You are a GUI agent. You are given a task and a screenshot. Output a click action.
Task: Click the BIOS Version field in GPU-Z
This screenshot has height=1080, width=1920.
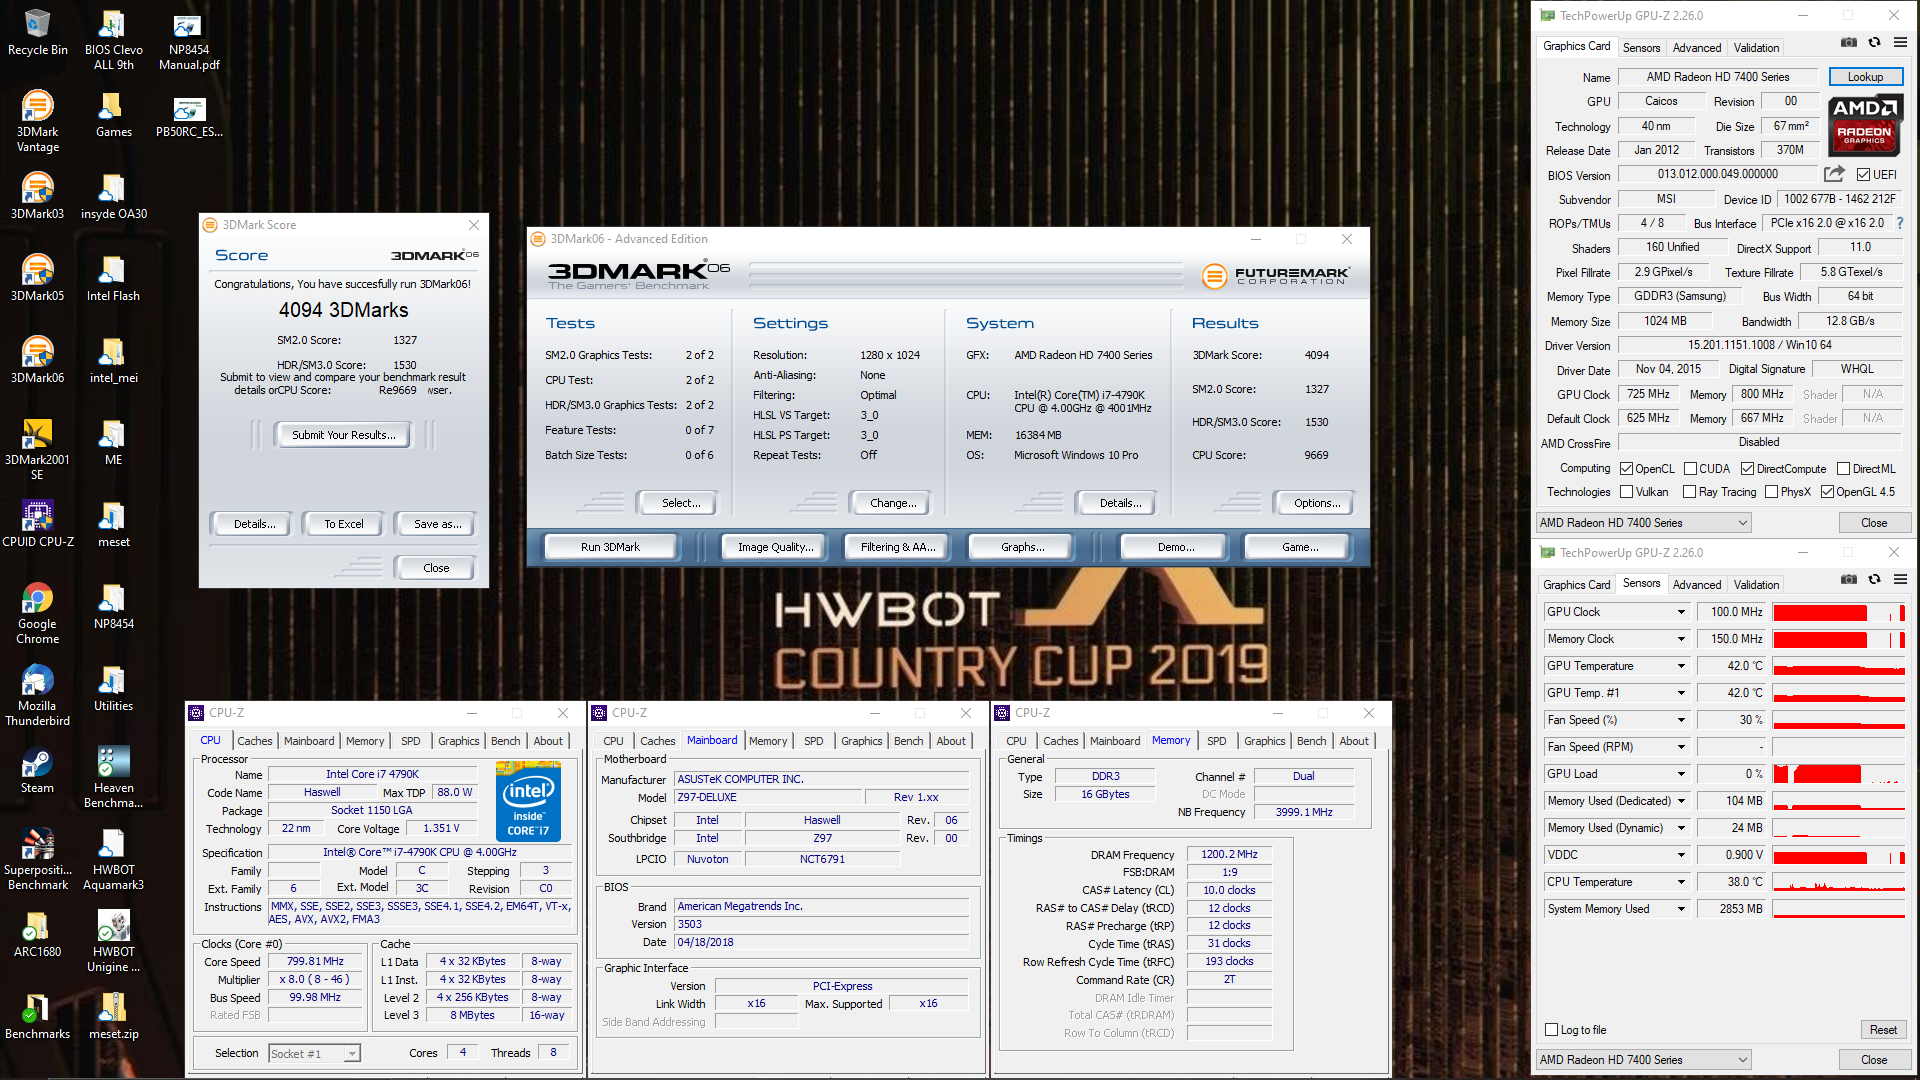1717,175
